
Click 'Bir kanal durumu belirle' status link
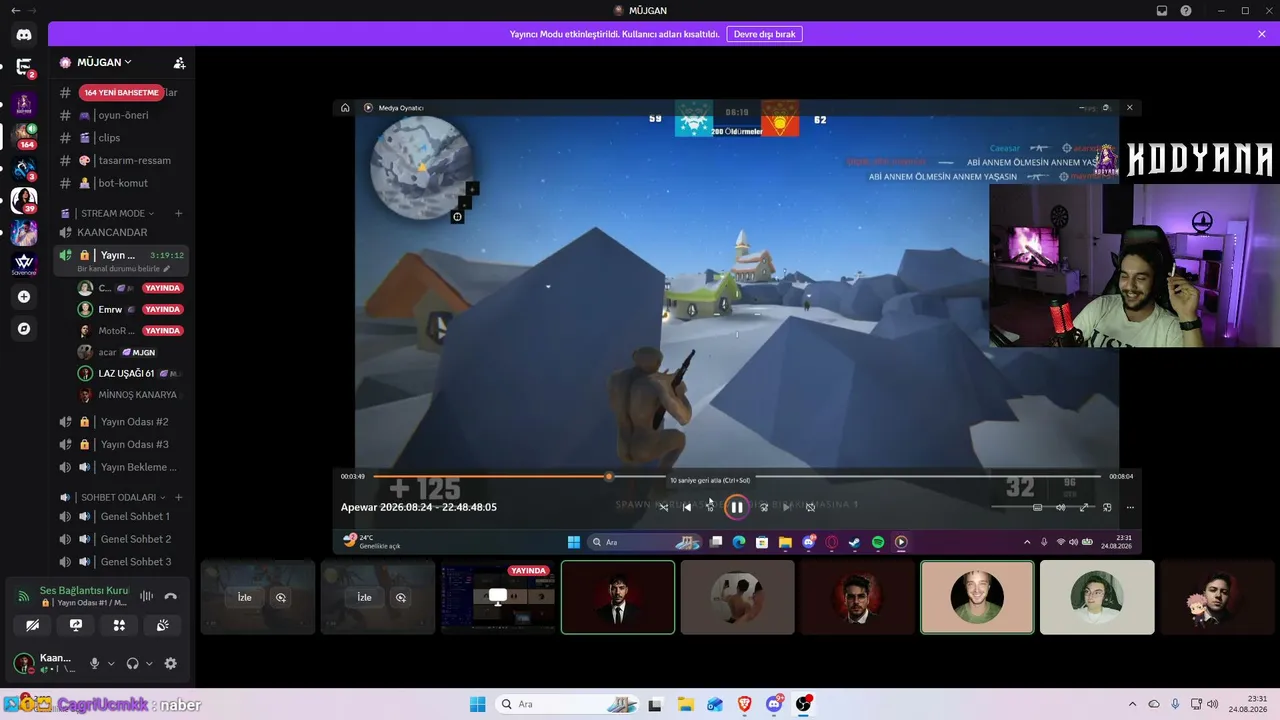(124, 269)
